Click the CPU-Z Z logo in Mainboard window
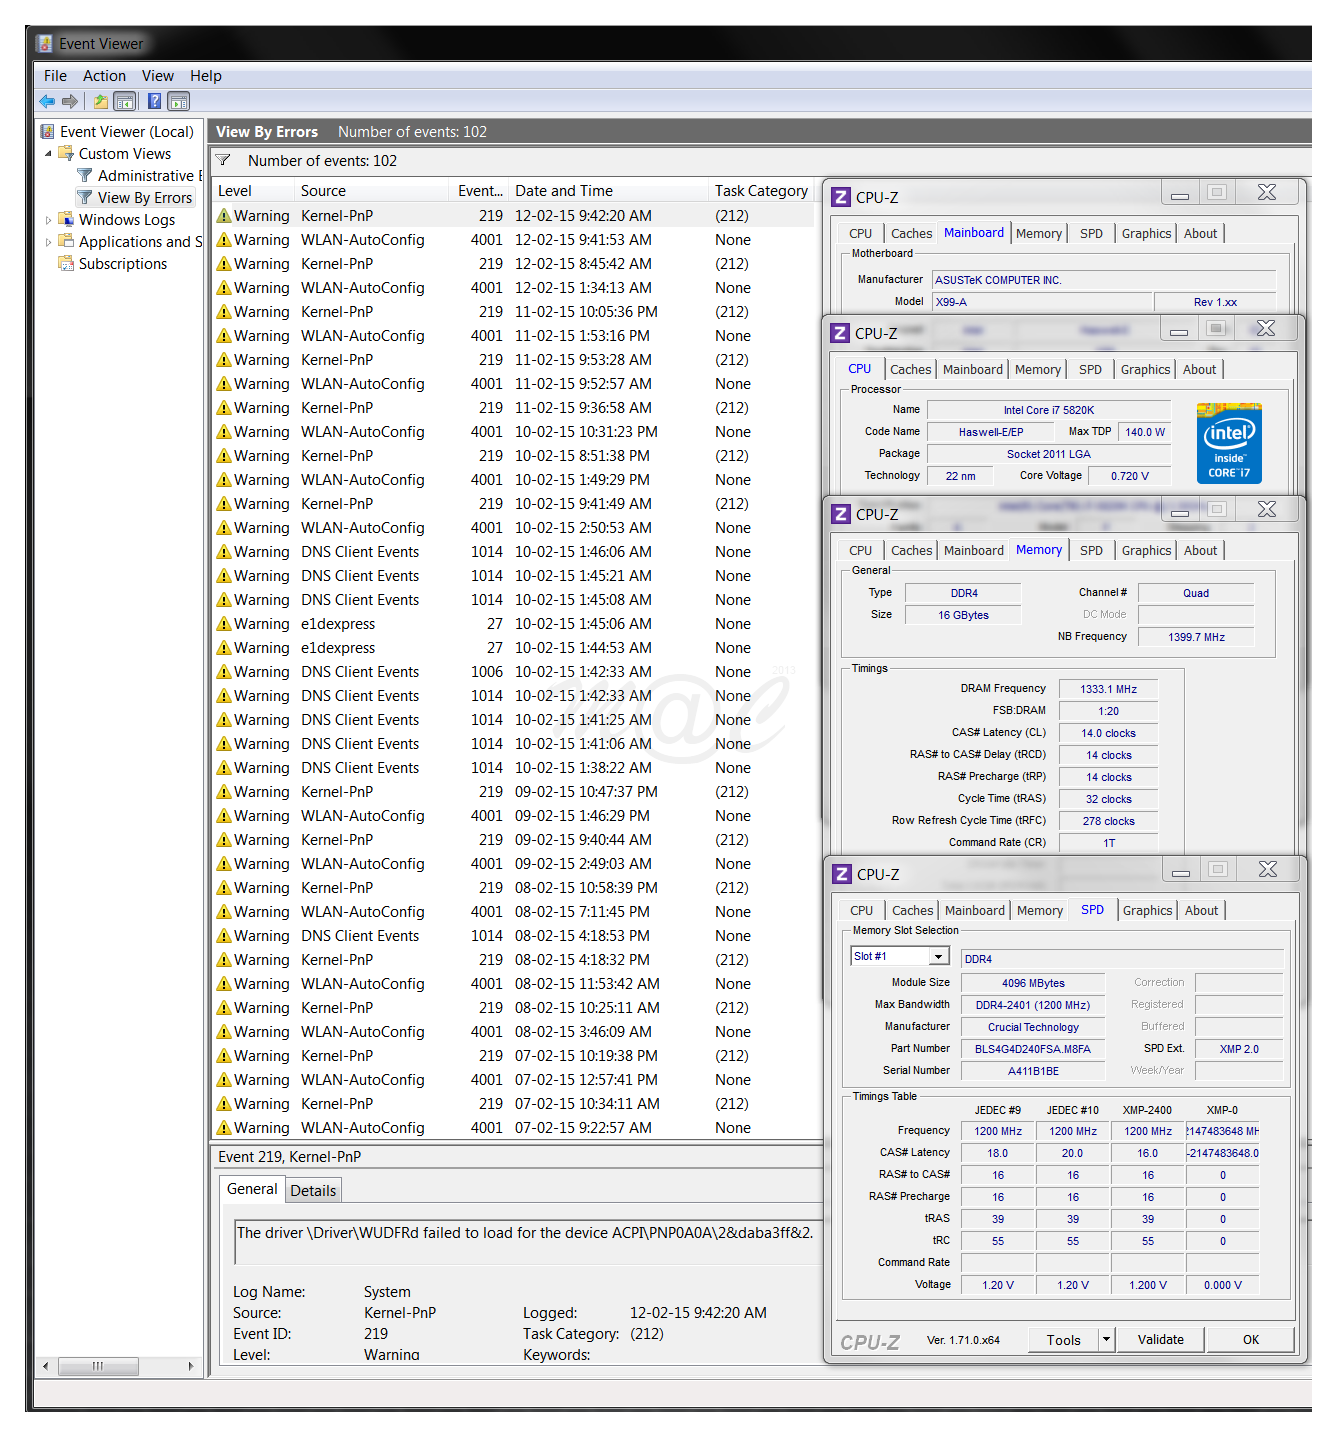The width and height of the screenshot is (1337, 1437). [x=842, y=197]
